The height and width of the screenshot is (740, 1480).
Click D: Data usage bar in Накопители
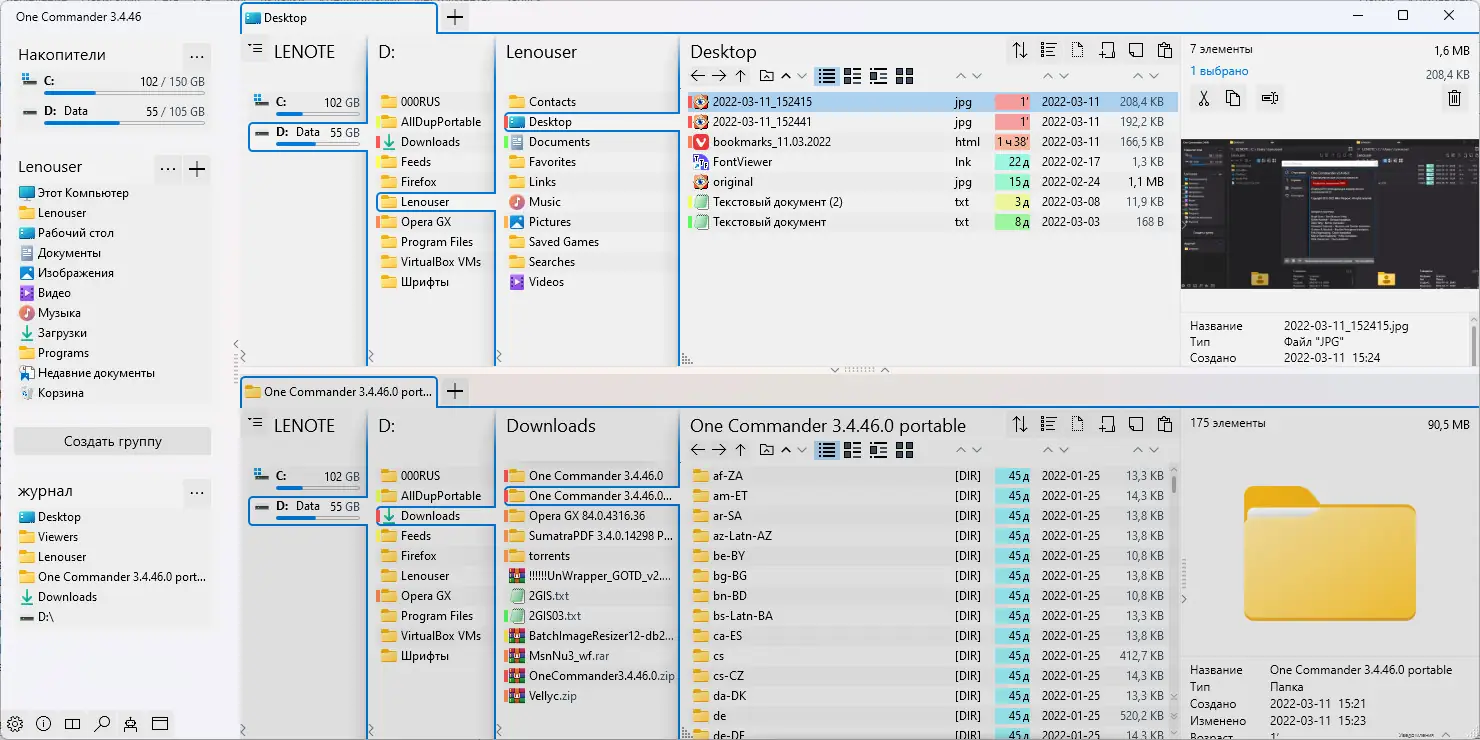(122, 123)
